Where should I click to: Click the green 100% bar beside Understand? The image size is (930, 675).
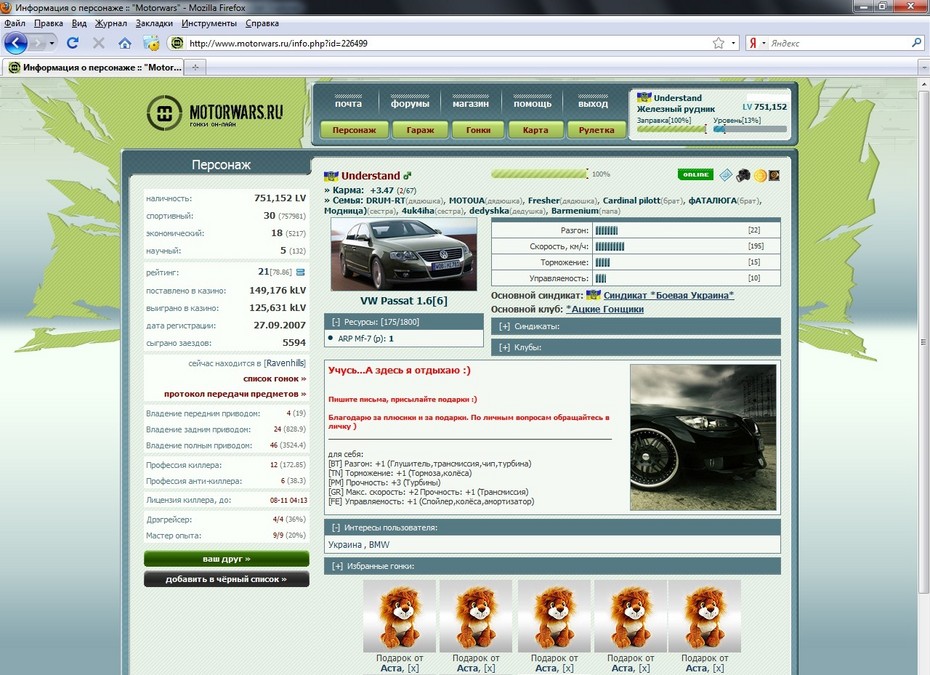539,174
